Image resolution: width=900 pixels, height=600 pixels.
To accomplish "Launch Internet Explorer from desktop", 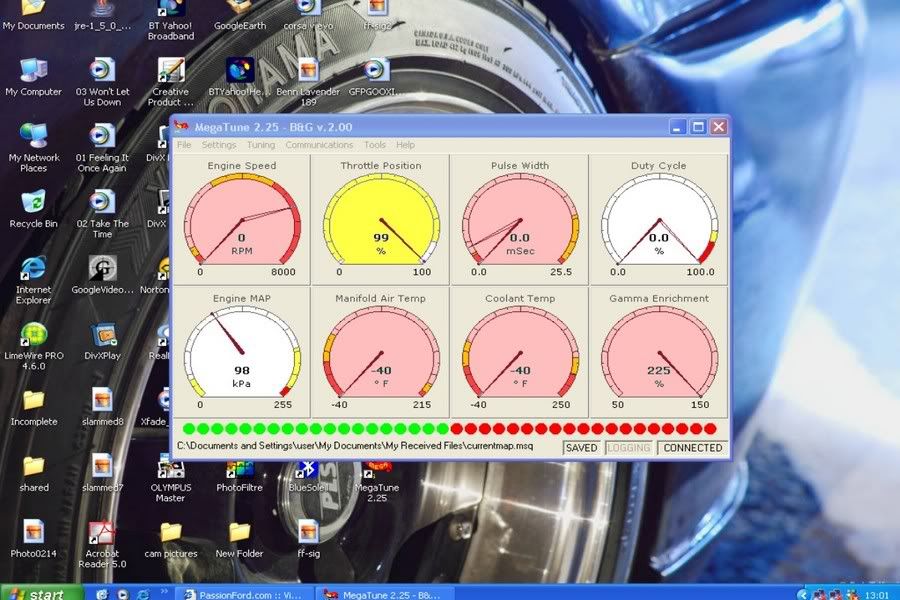I will (33, 280).
